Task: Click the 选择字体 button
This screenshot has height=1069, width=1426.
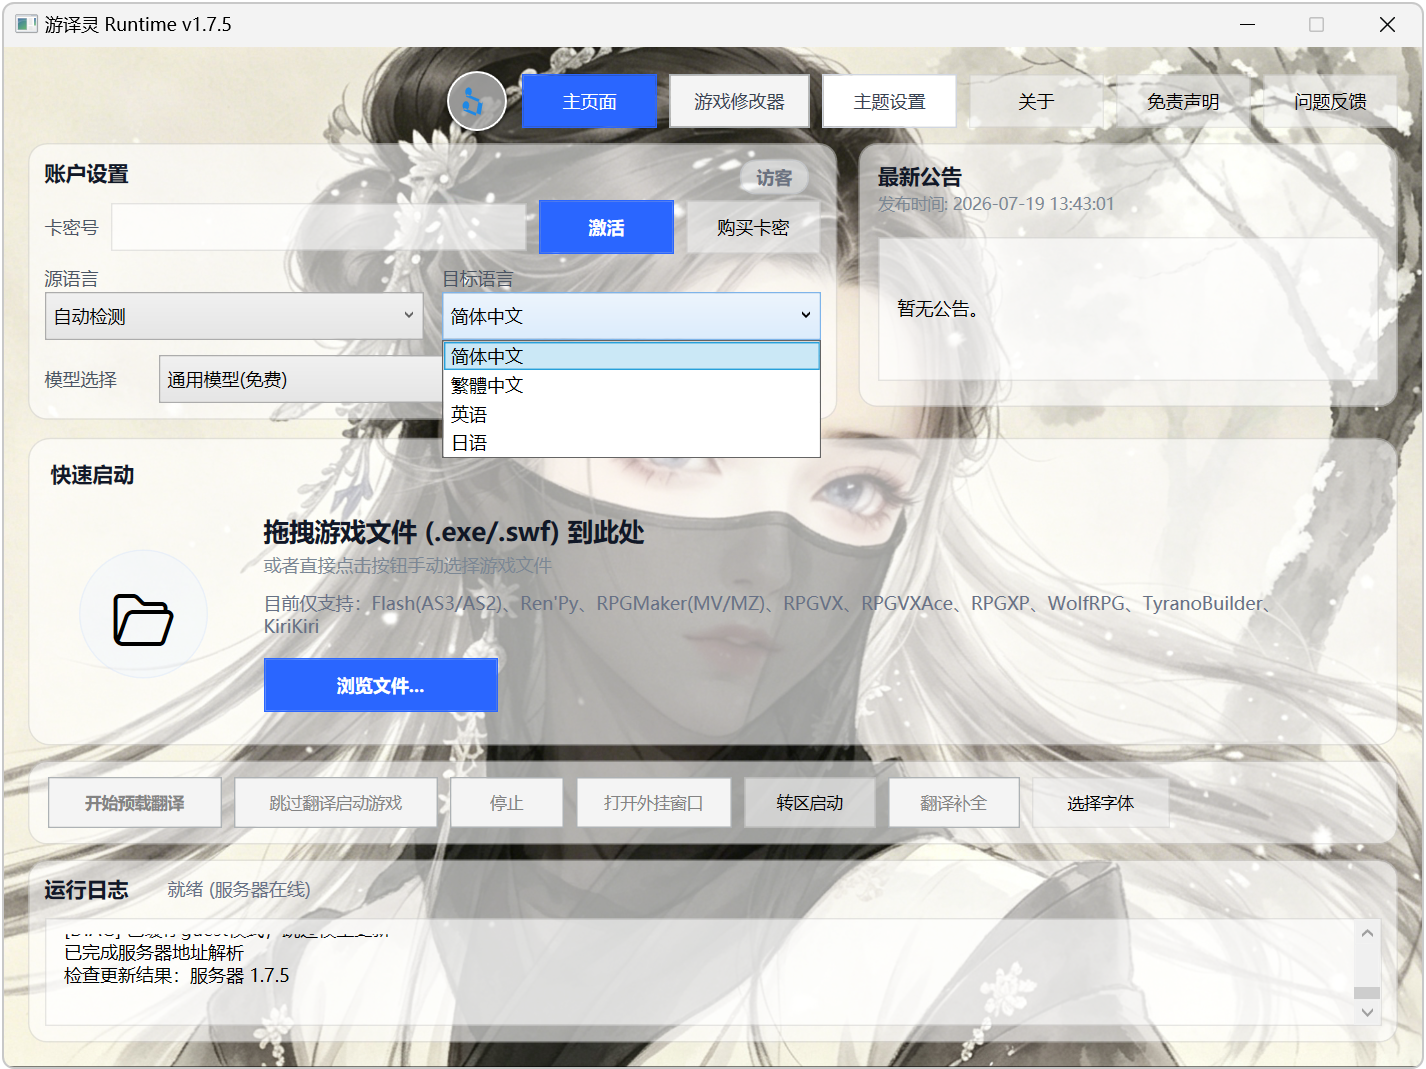Action: (1101, 803)
